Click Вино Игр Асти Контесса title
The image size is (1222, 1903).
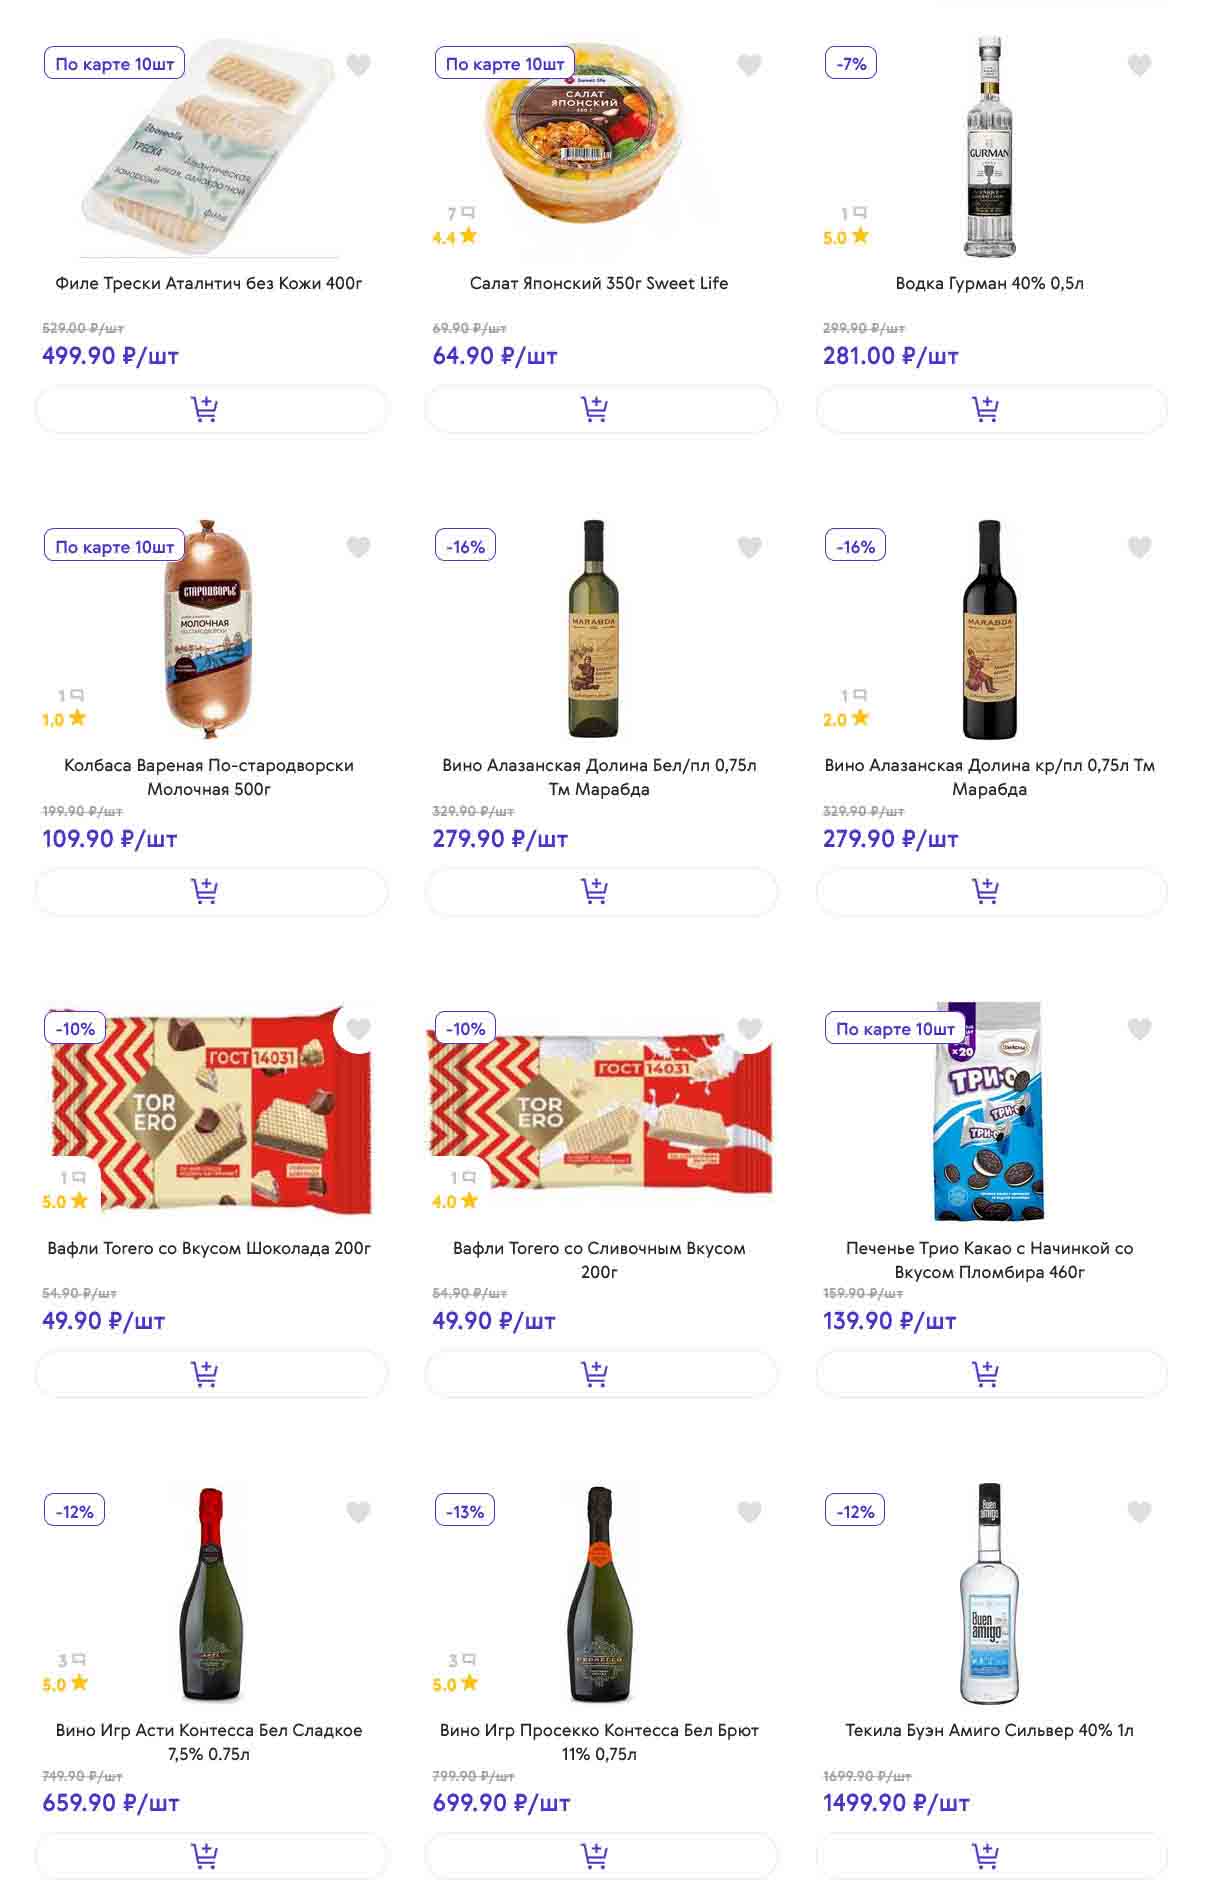click(209, 1741)
